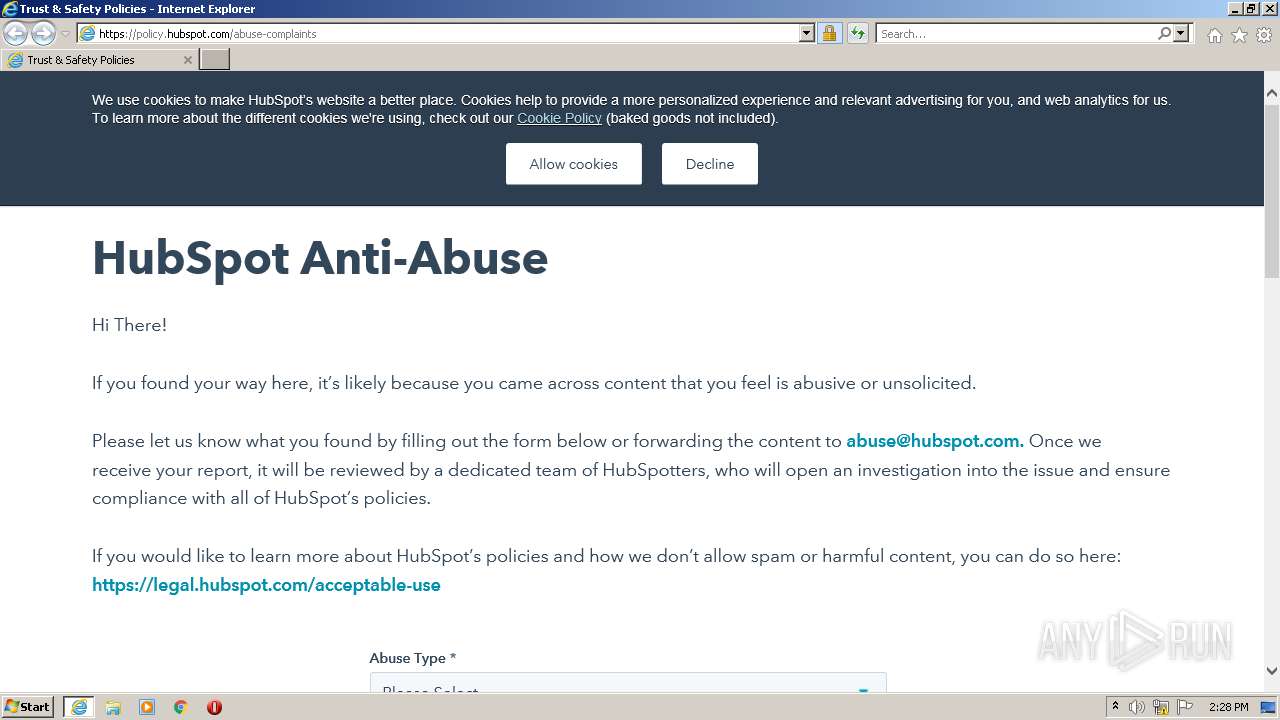Click the Decline cookies button

(x=709, y=164)
